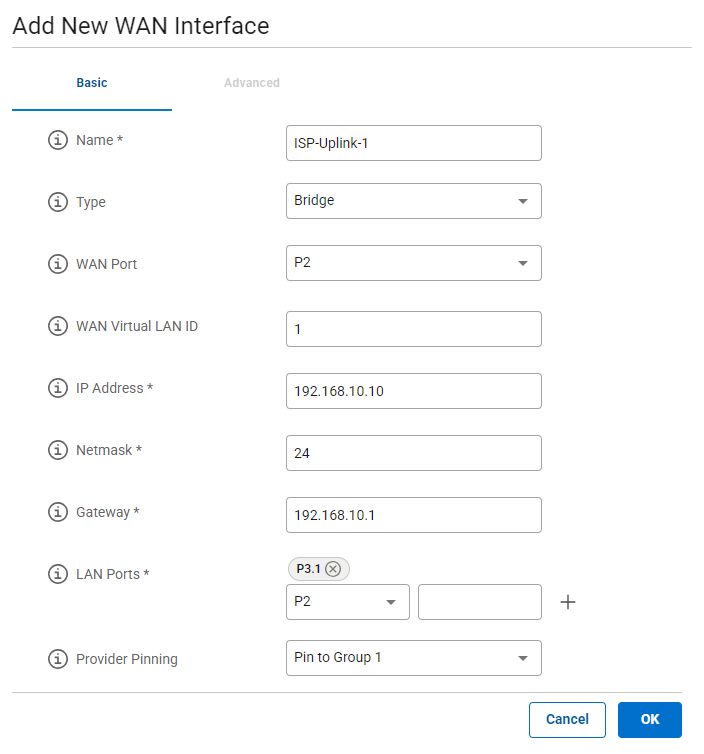
Task: Cancel adding the WAN interface
Action: [x=567, y=719]
